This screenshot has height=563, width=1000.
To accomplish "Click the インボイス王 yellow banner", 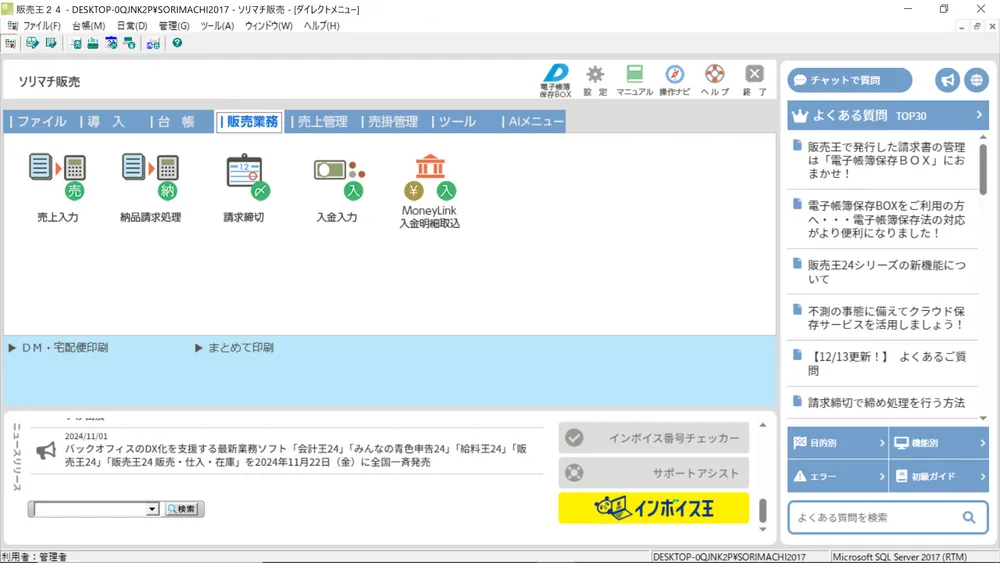I will [653, 508].
